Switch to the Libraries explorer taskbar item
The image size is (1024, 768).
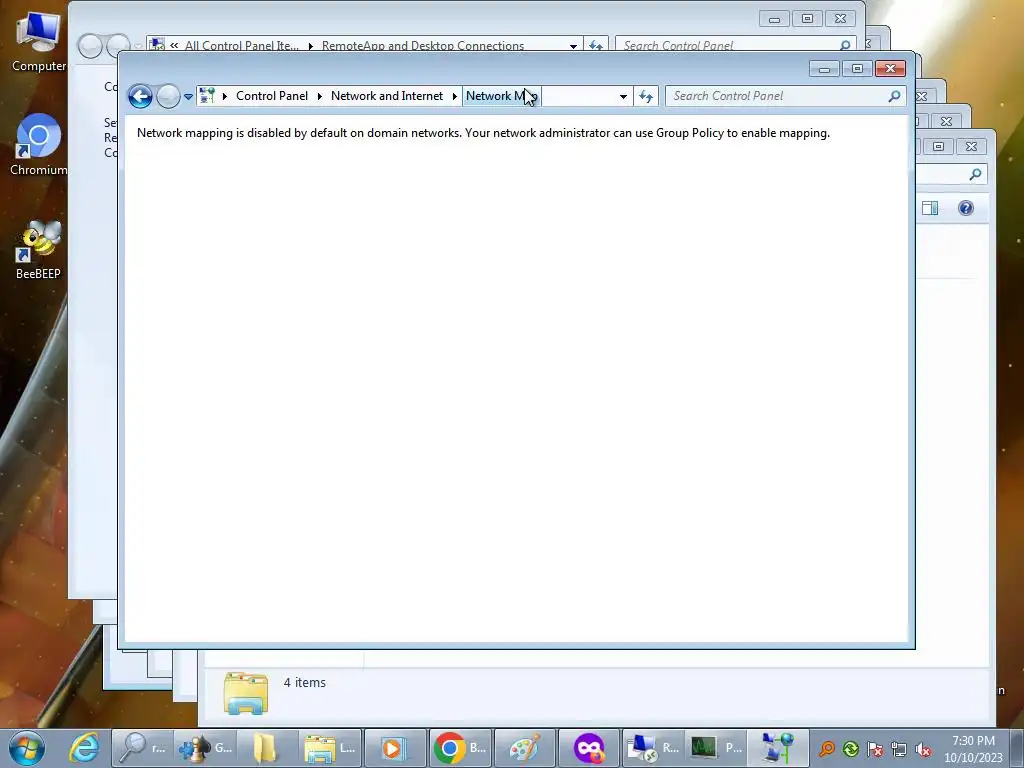tap(330, 748)
